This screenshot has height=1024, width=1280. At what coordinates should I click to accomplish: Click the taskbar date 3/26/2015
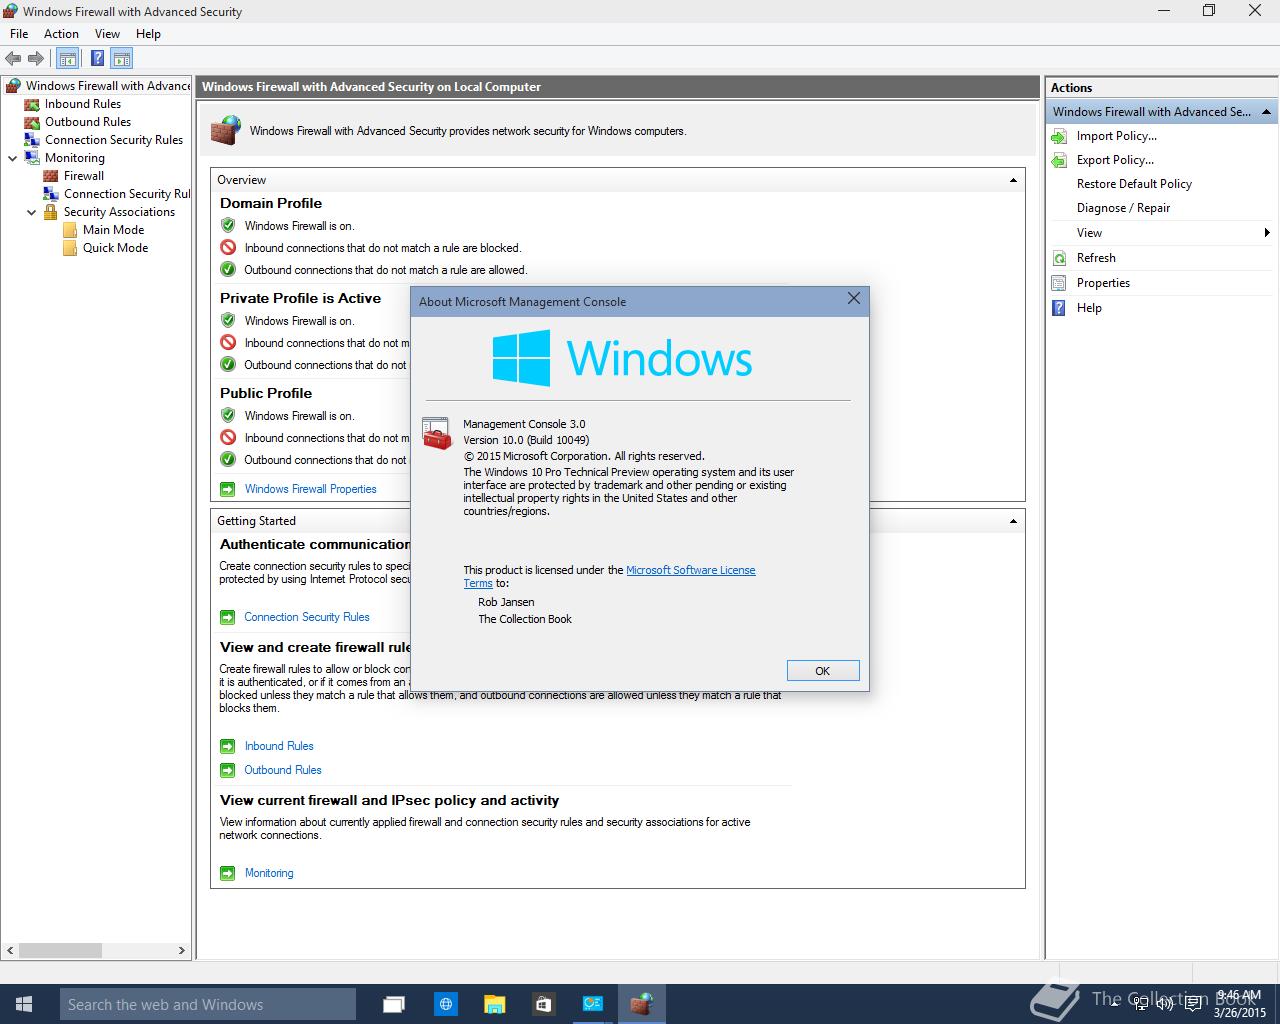1240,1012
